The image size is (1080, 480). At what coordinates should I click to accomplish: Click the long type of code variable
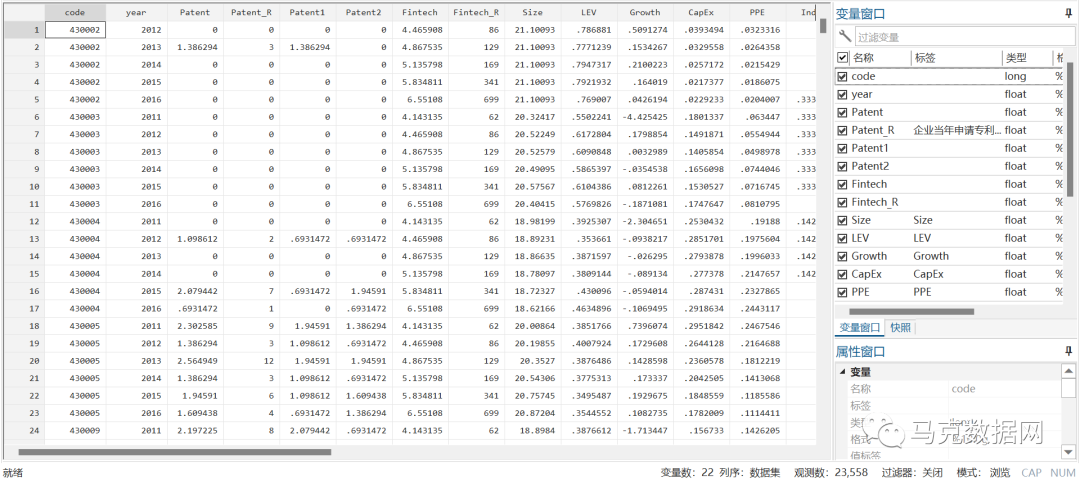(x=1015, y=76)
